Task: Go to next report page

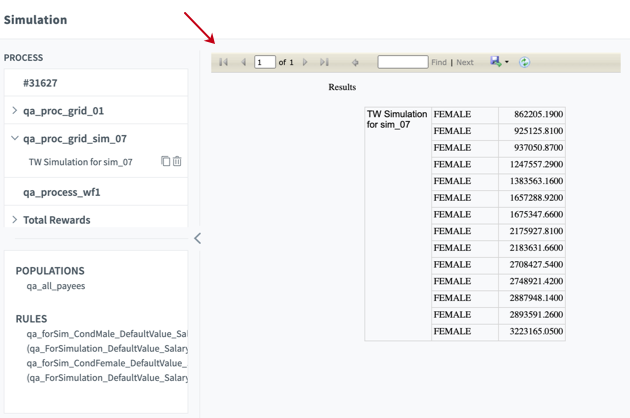Action: tap(305, 62)
